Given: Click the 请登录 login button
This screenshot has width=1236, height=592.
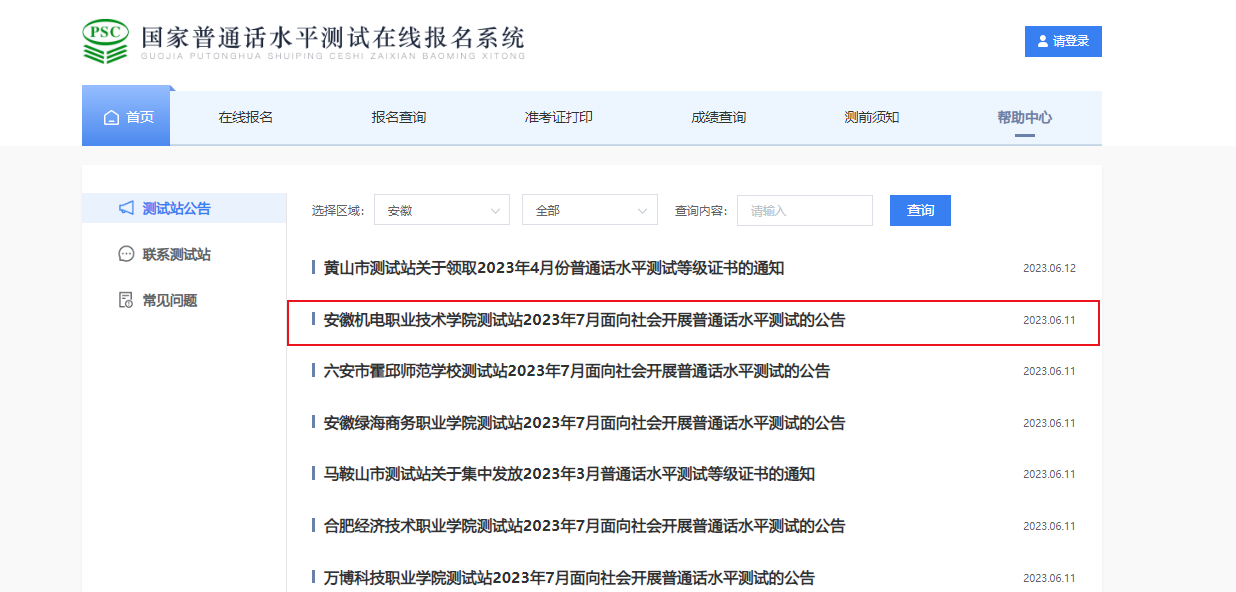Looking at the screenshot, I should [x=1063, y=42].
